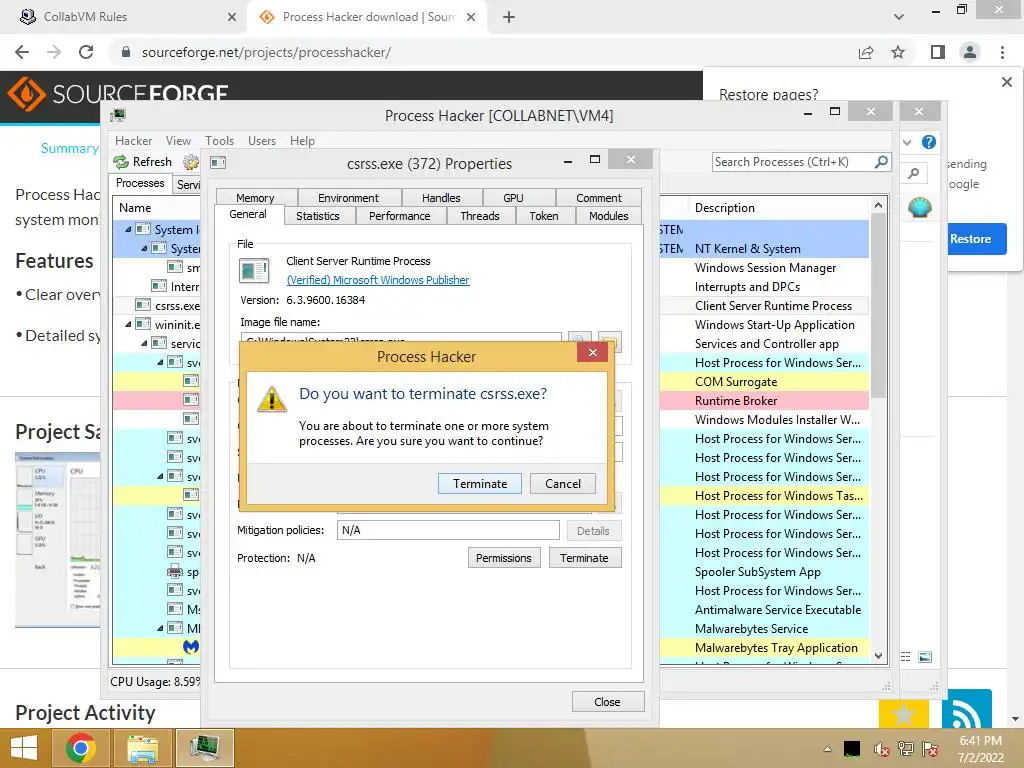The width and height of the screenshot is (1024, 768).
Task: Click the csrss.exe file icon in Properties
Action: click(x=254, y=270)
